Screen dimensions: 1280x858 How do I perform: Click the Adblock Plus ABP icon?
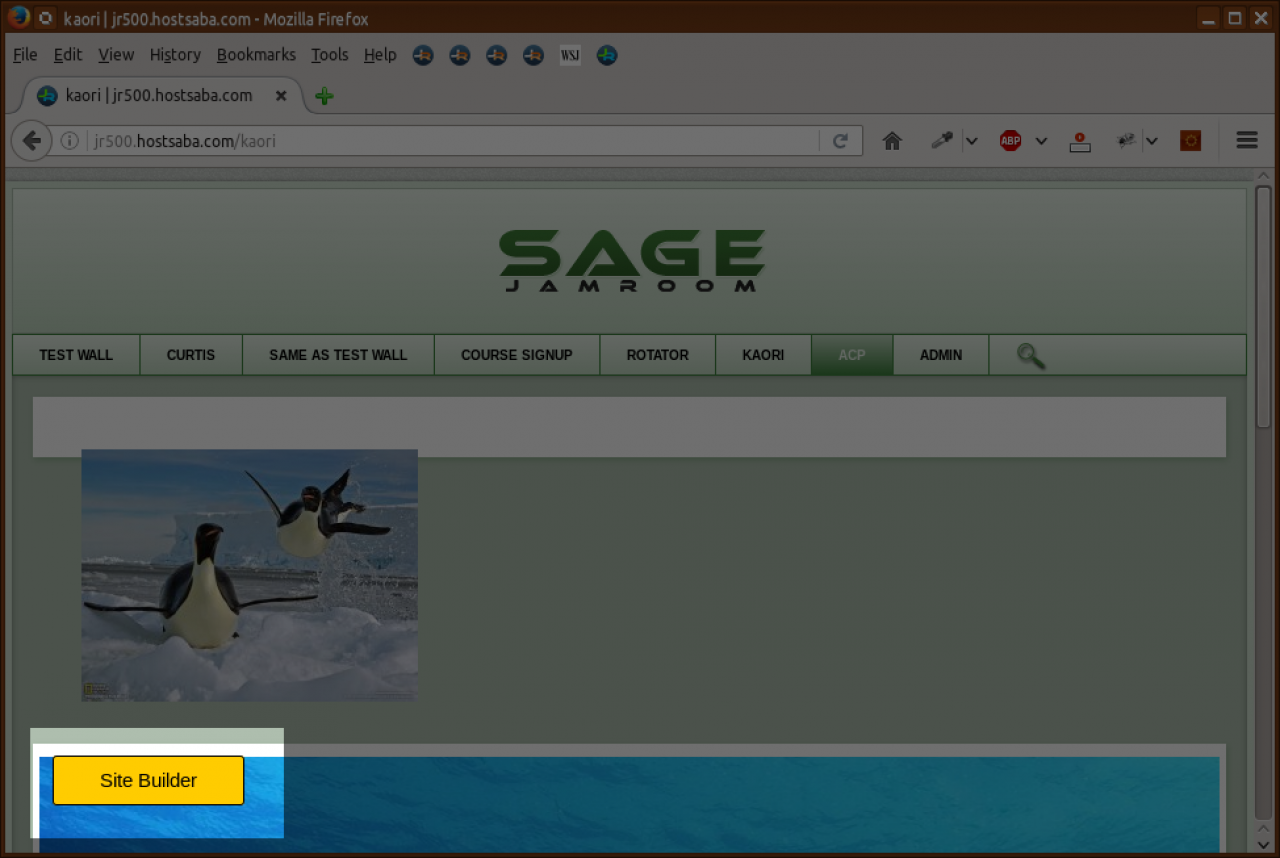[1010, 141]
